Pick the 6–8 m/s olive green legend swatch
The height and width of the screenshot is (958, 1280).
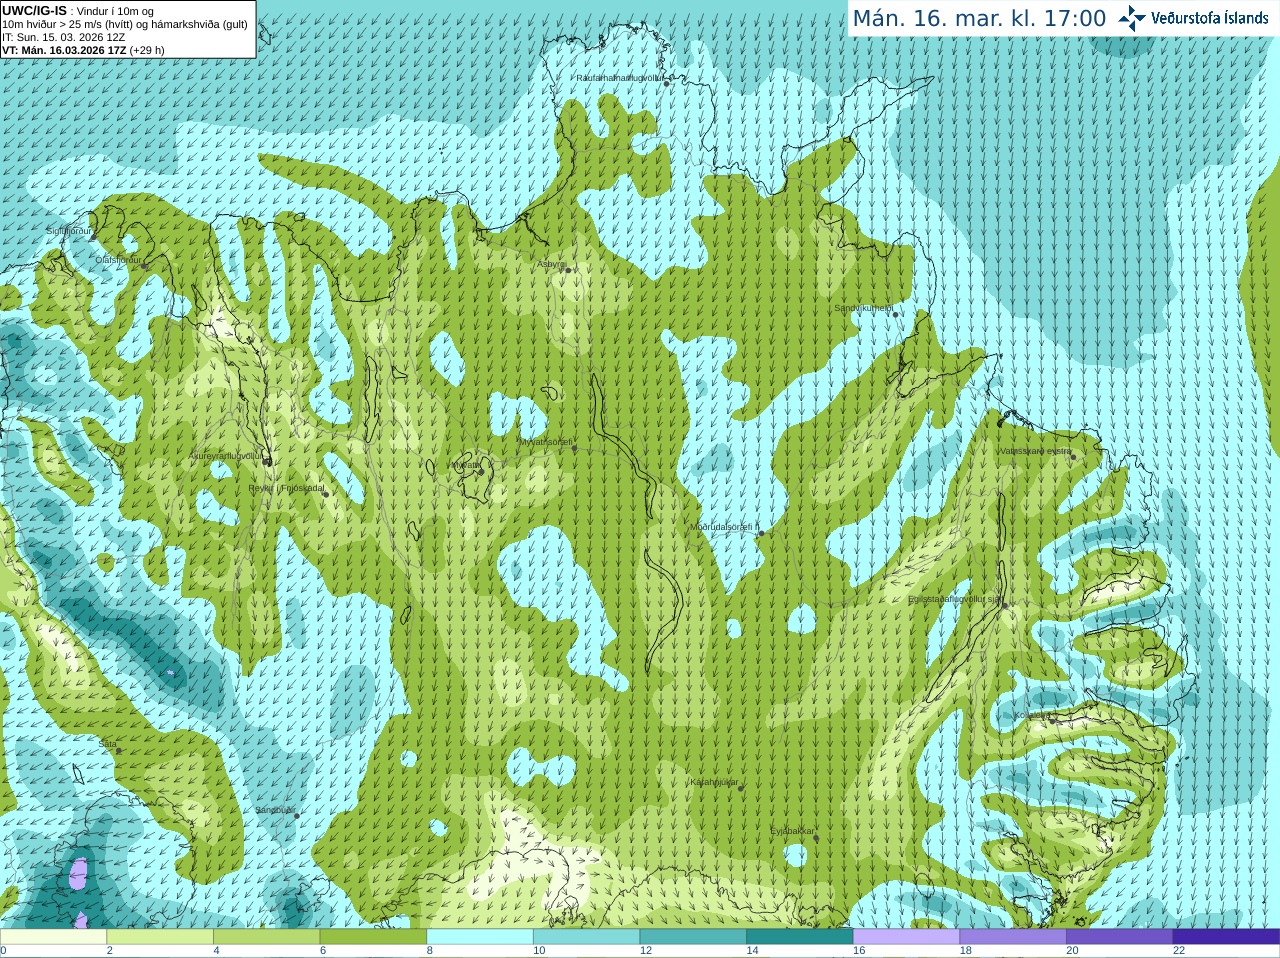tap(373, 937)
